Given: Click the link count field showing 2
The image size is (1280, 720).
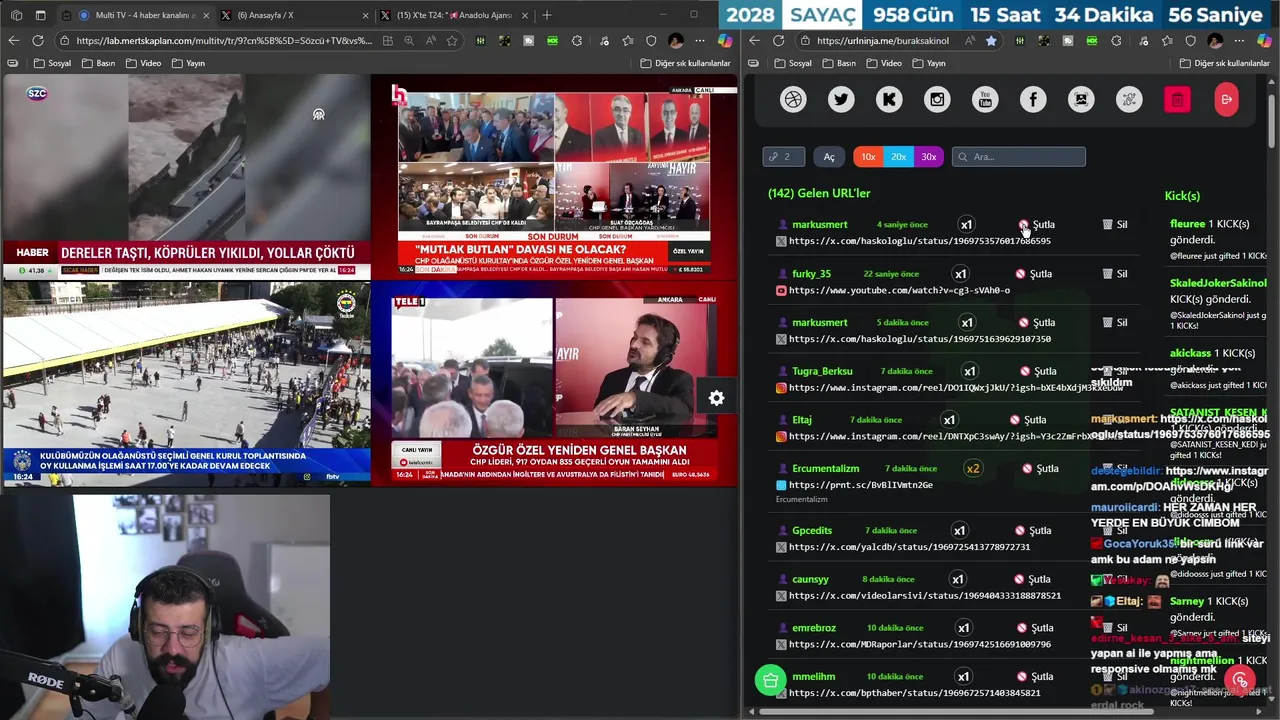Looking at the screenshot, I should tap(783, 157).
